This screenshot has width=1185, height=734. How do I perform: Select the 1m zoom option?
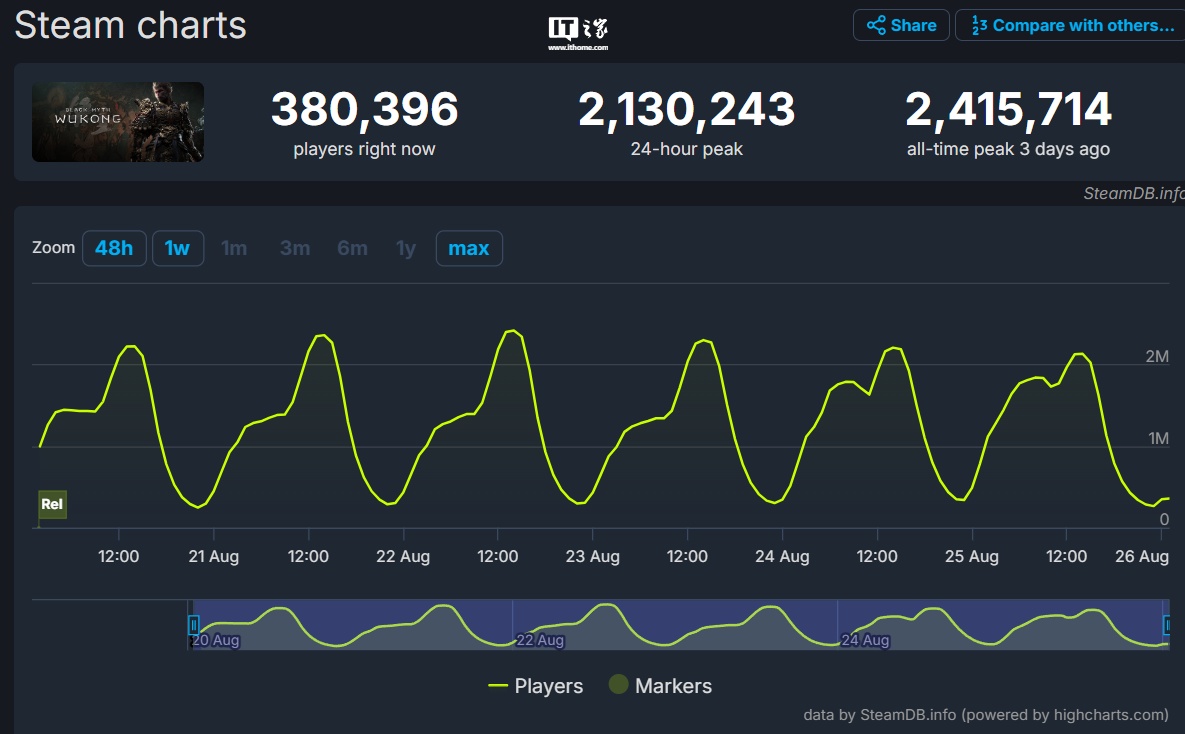[x=234, y=248]
